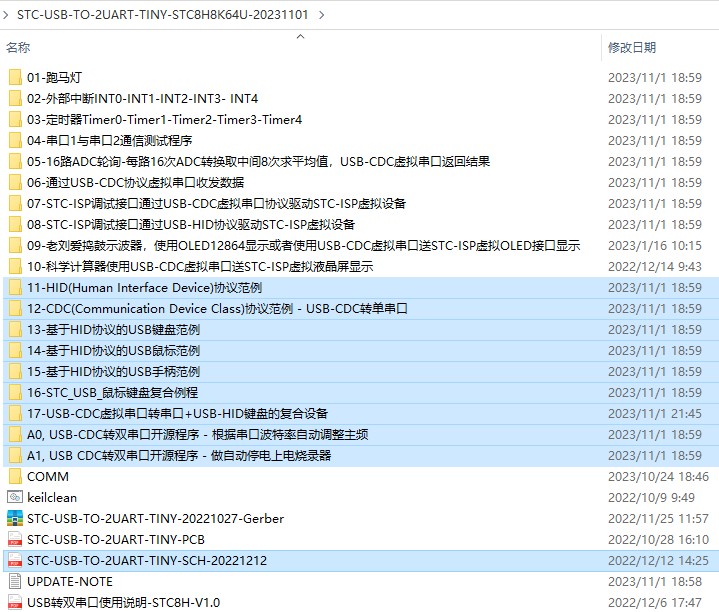This screenshot has width=719, height=612.
Task: Select the COMM folder name
Action: click(48, 477)
